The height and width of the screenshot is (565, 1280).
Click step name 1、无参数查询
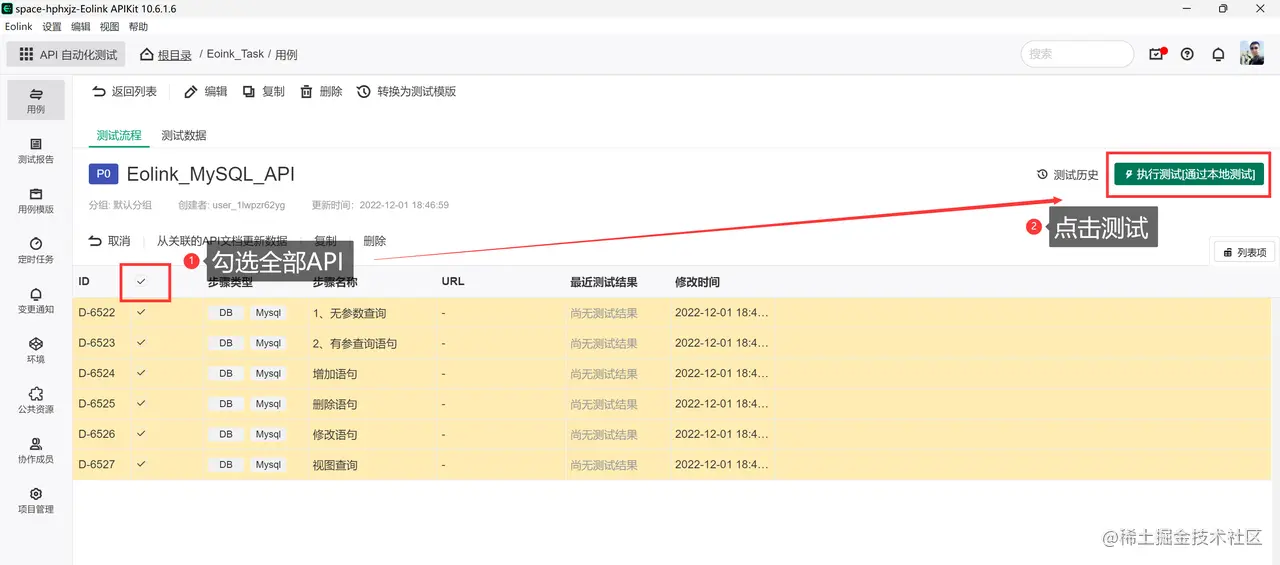349,313
